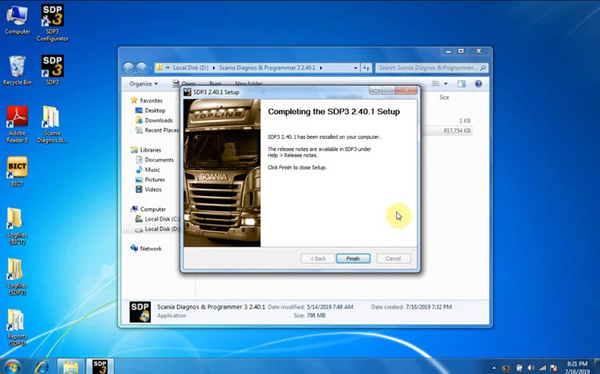Toggle the Explorer preview pane

(x=461, y=83)
